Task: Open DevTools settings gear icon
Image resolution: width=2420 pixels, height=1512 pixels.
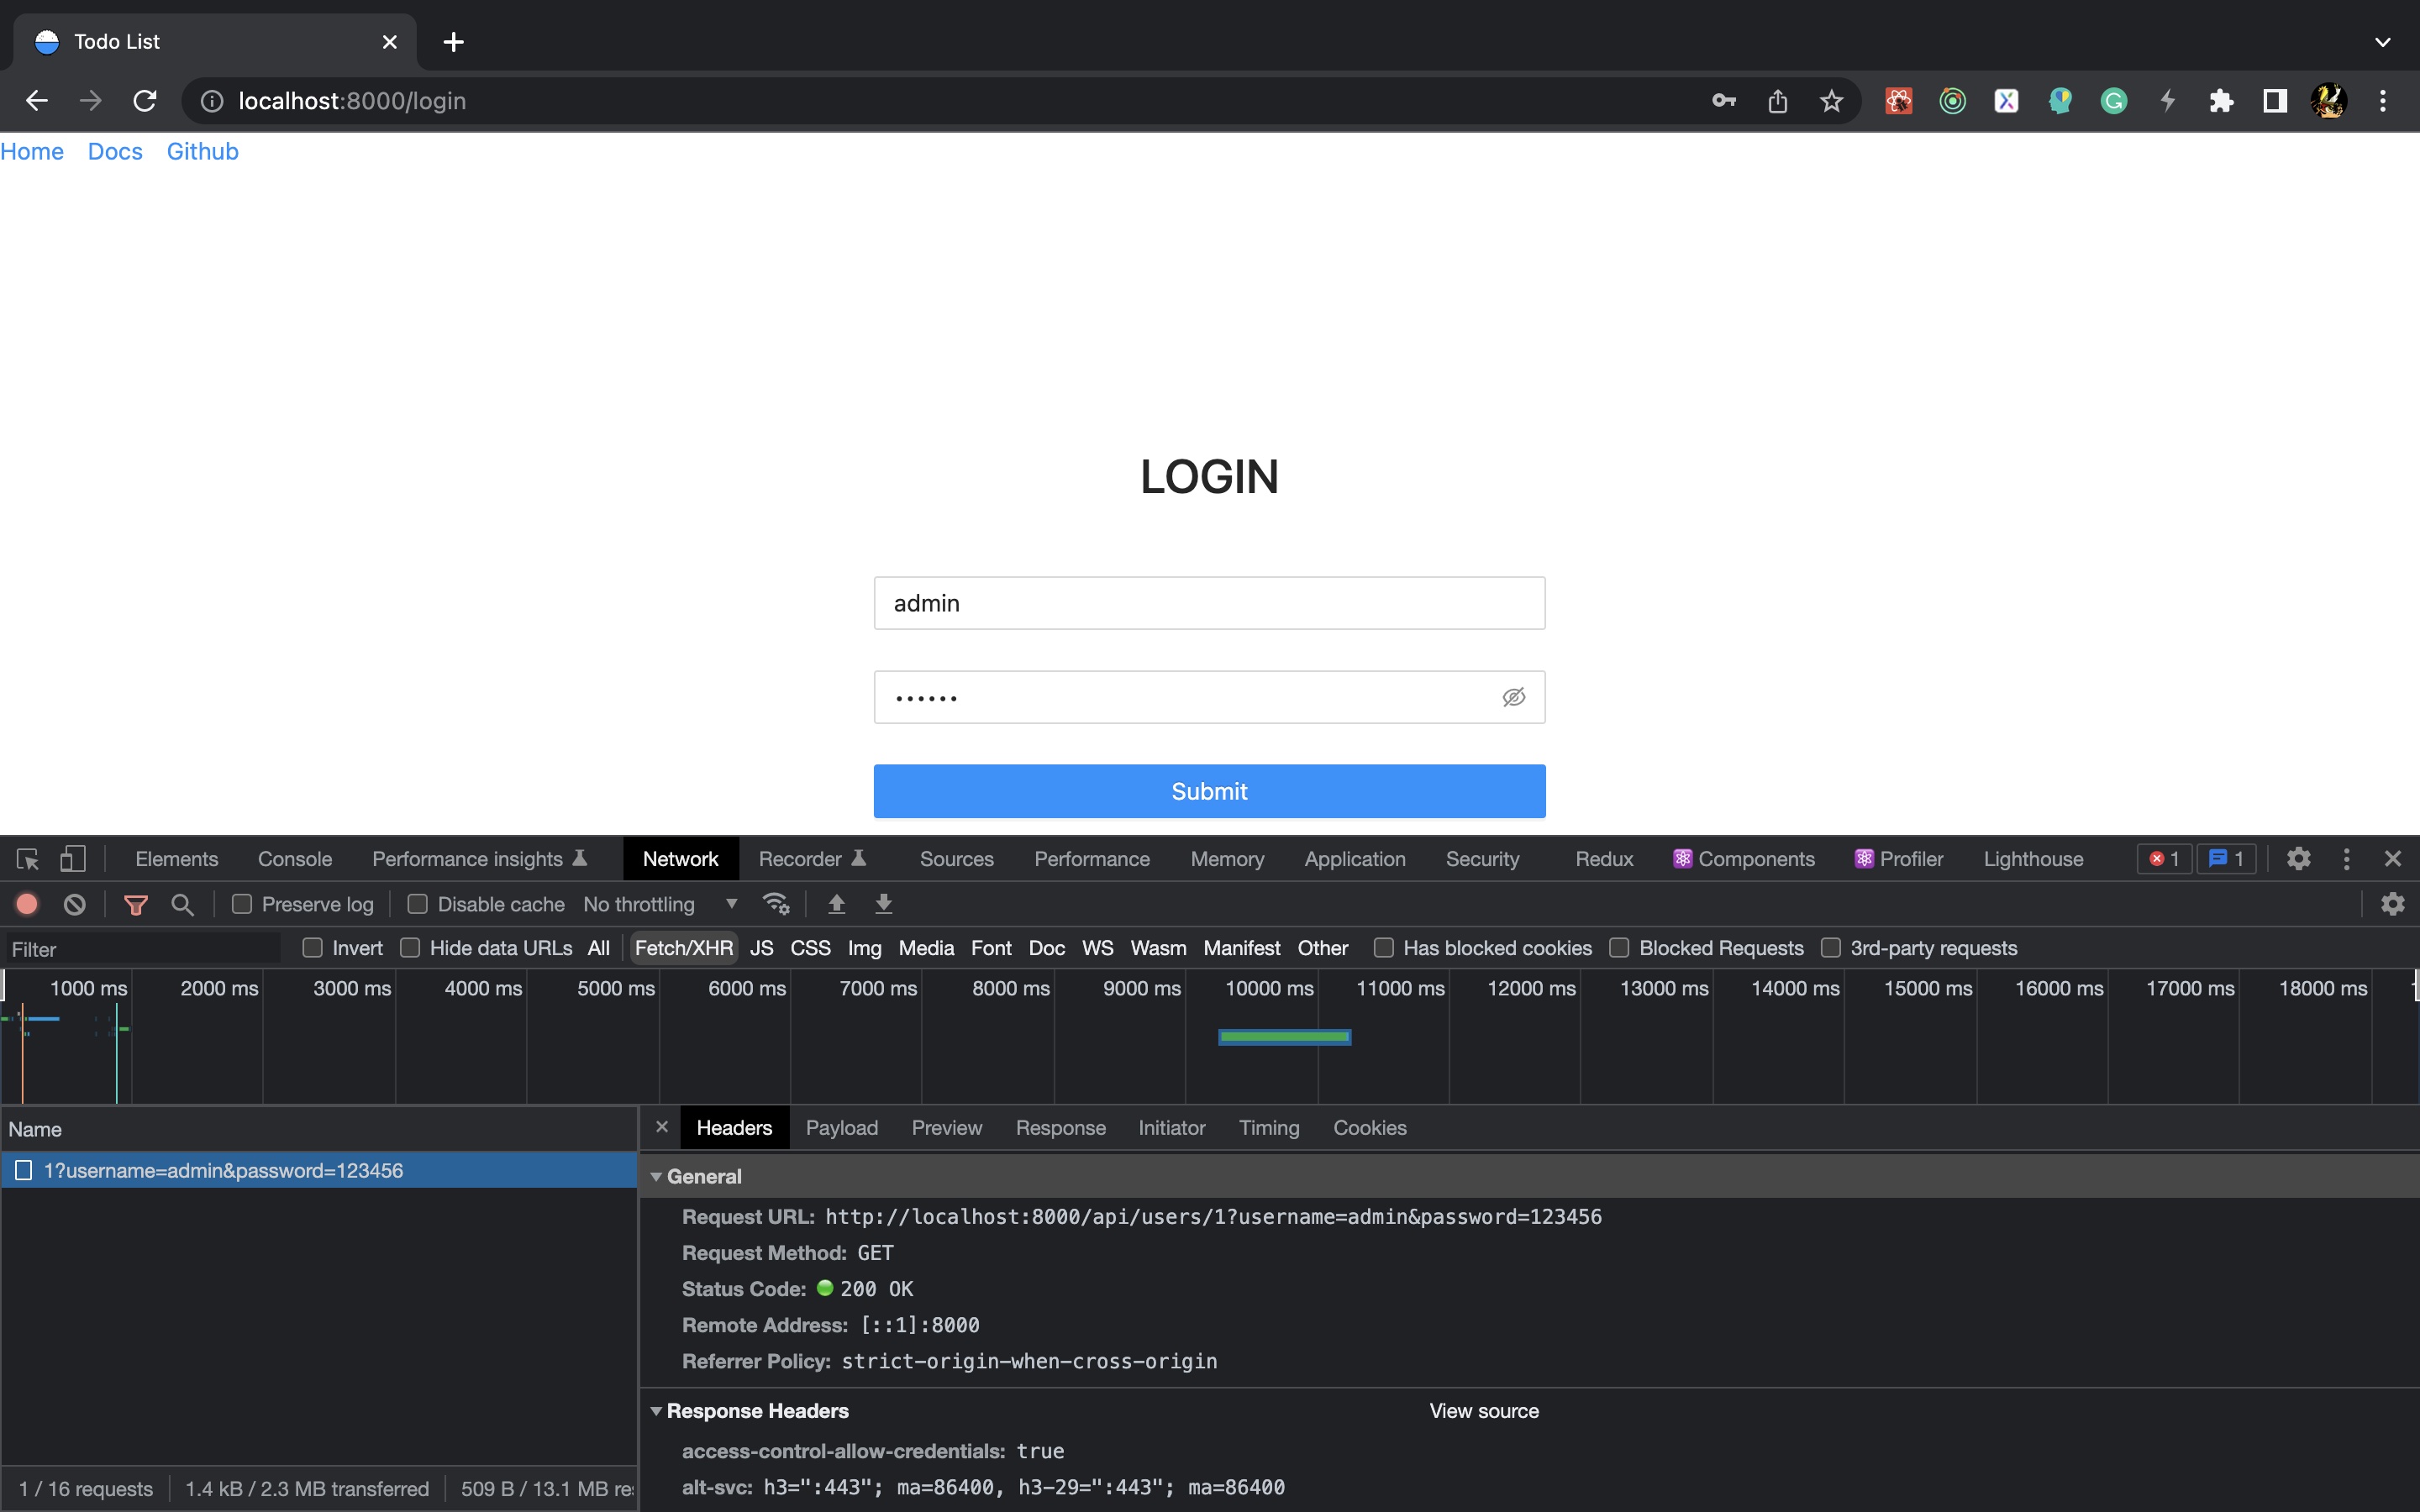Action: [x=2298, y=859]
